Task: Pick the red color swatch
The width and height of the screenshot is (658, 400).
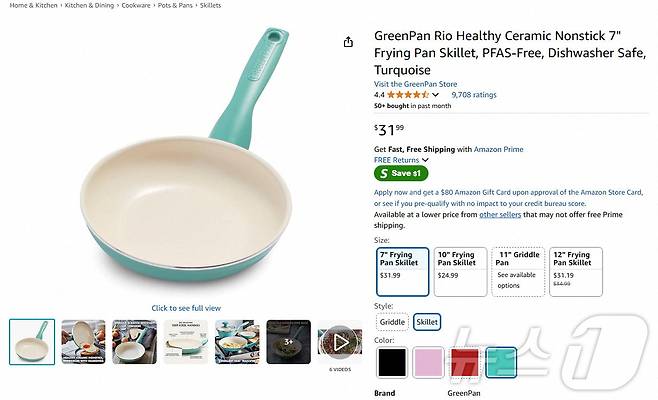Action: [465, 363]
